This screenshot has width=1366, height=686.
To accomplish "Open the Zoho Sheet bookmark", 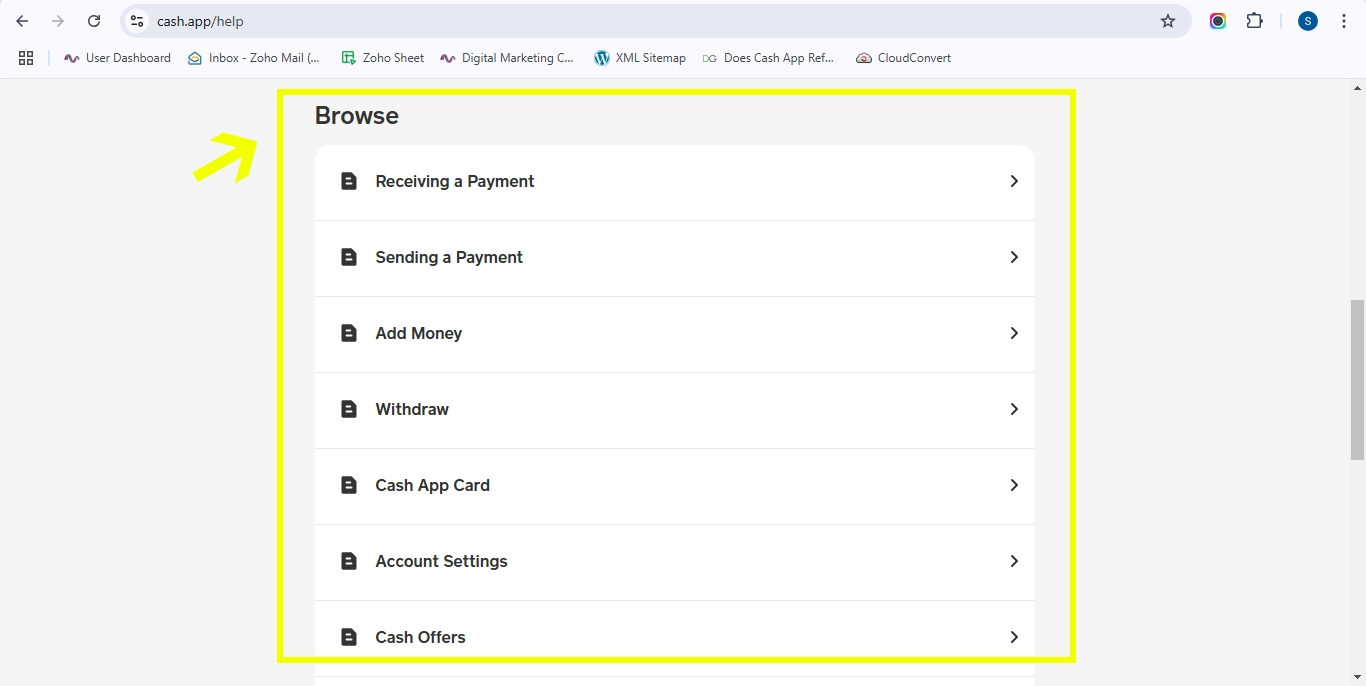I will click(383, 58).
